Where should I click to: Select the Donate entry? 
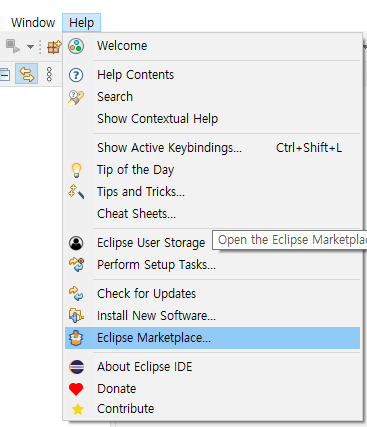click(x=212, y=389)
